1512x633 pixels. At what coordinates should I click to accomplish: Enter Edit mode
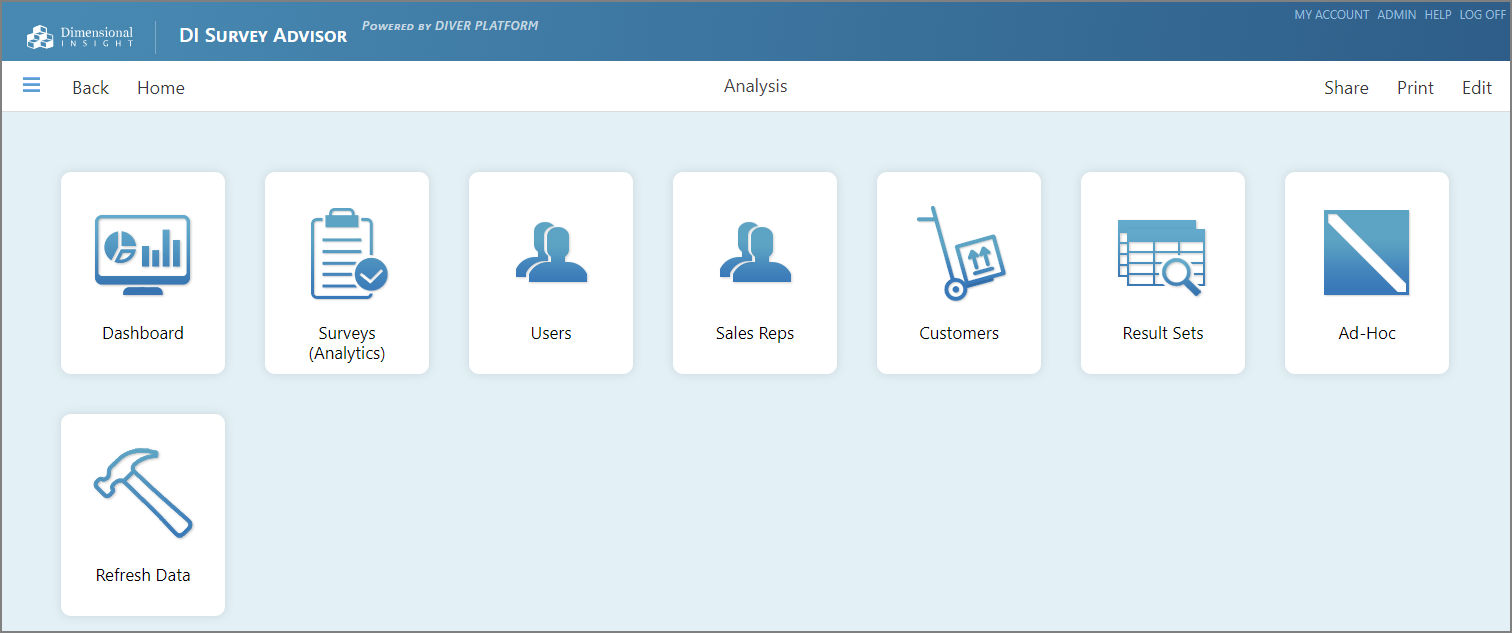(1477, 88)
